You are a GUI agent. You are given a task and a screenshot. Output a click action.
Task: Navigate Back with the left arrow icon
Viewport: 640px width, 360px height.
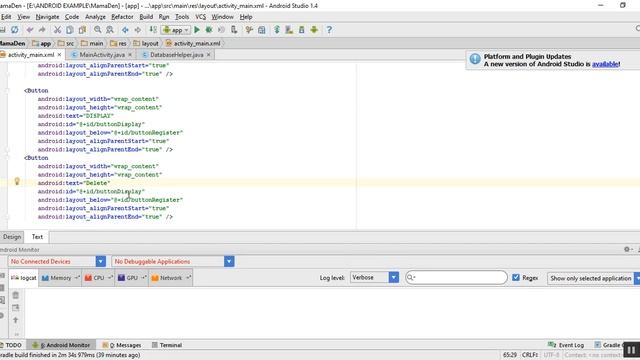[x=125, y=30]
